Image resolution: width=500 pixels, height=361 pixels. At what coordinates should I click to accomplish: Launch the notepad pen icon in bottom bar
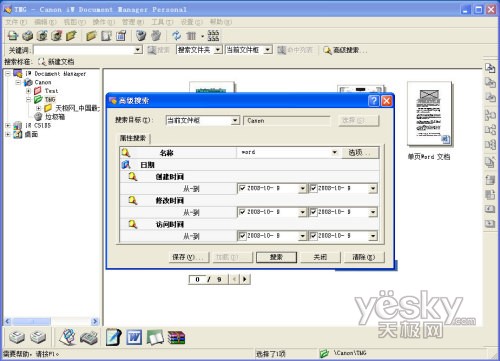point(113,337)
